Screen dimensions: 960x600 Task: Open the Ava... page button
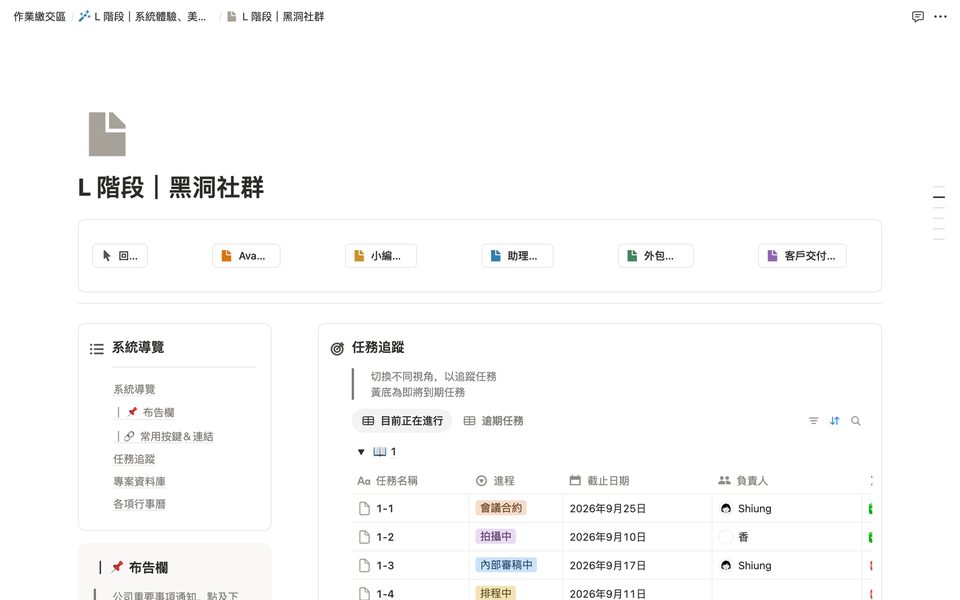(x=246, y=256)
